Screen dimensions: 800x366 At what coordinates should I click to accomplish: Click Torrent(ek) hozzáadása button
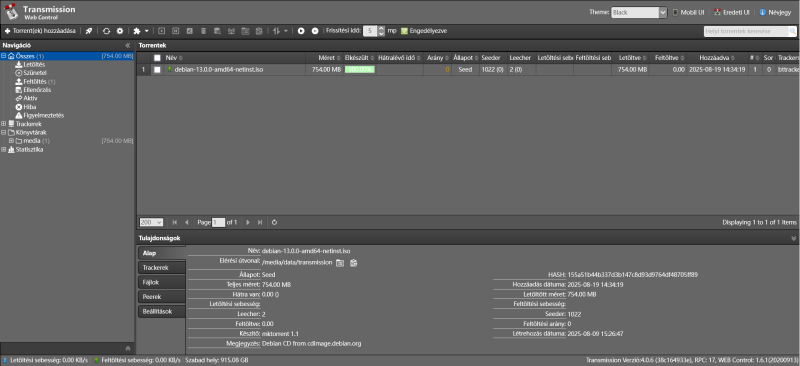point(40,31)
